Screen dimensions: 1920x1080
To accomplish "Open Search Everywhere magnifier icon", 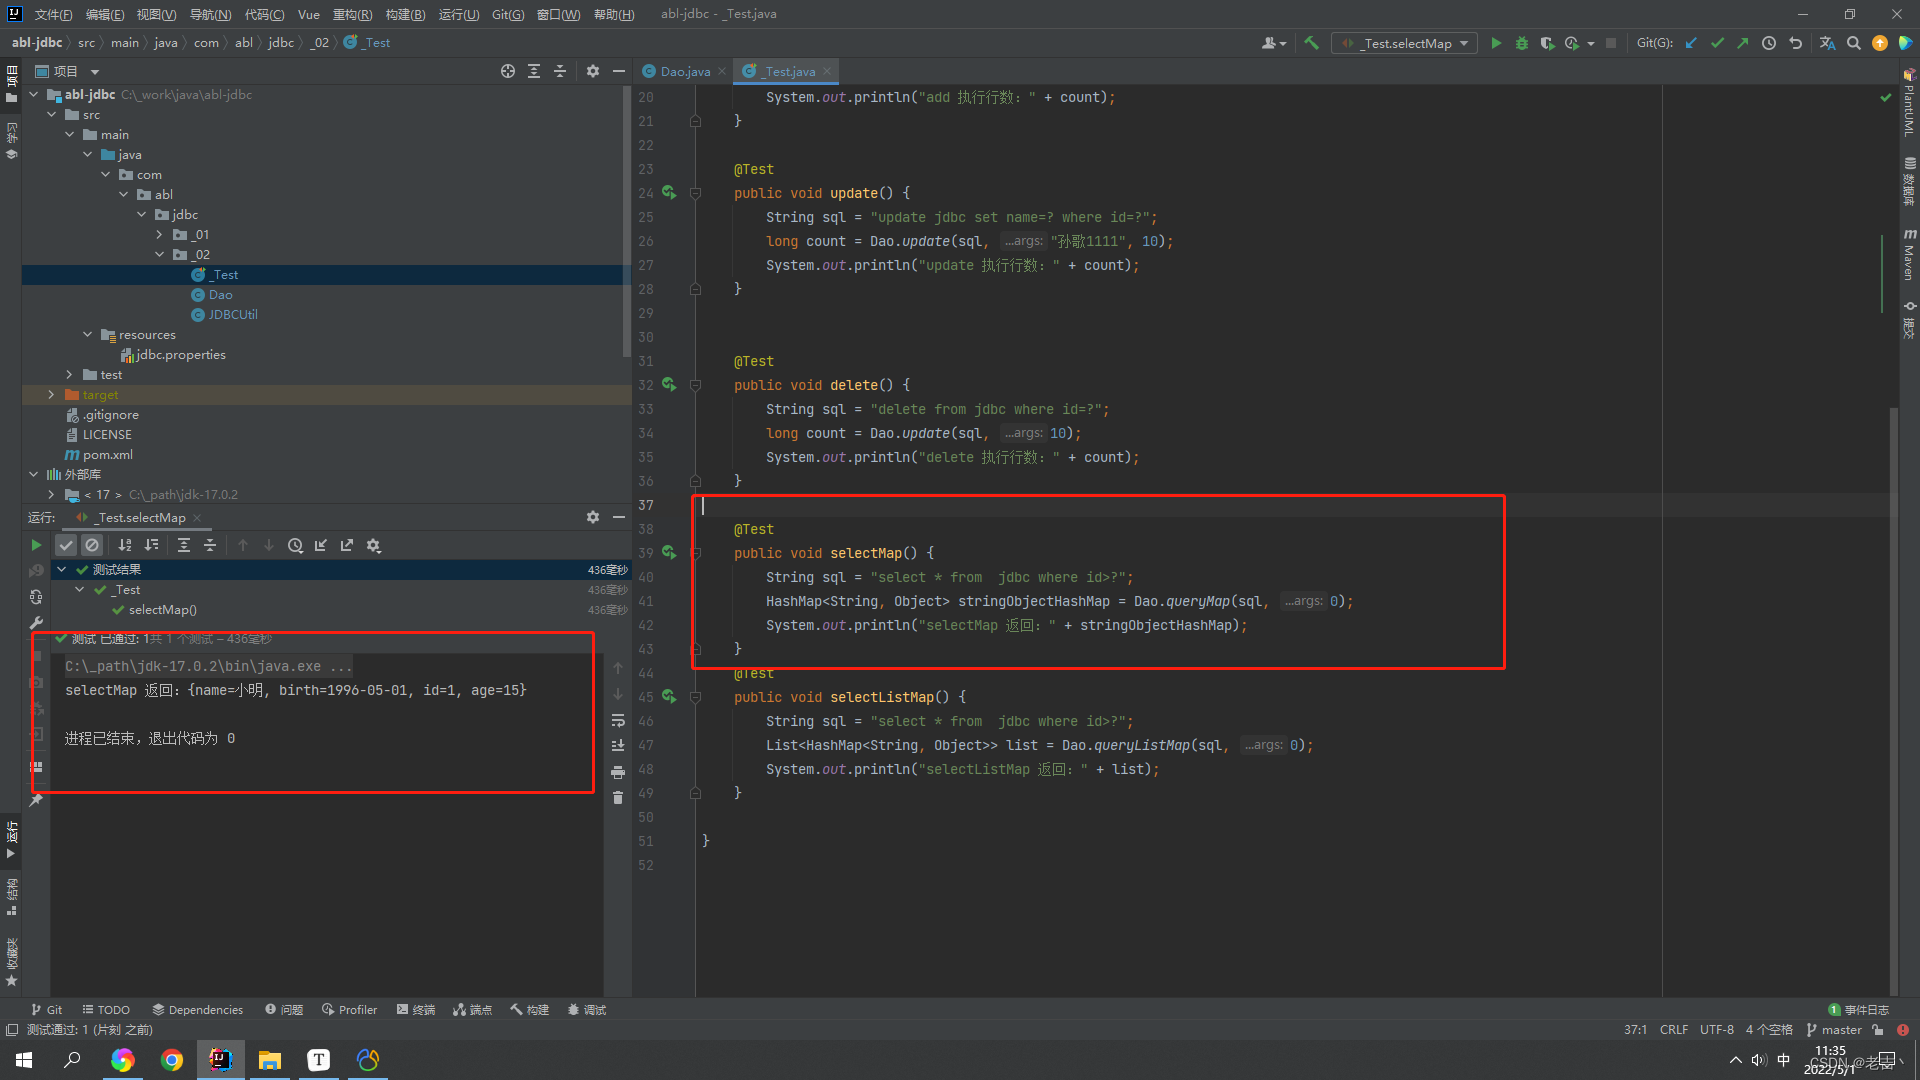I will click(1854, 43).
